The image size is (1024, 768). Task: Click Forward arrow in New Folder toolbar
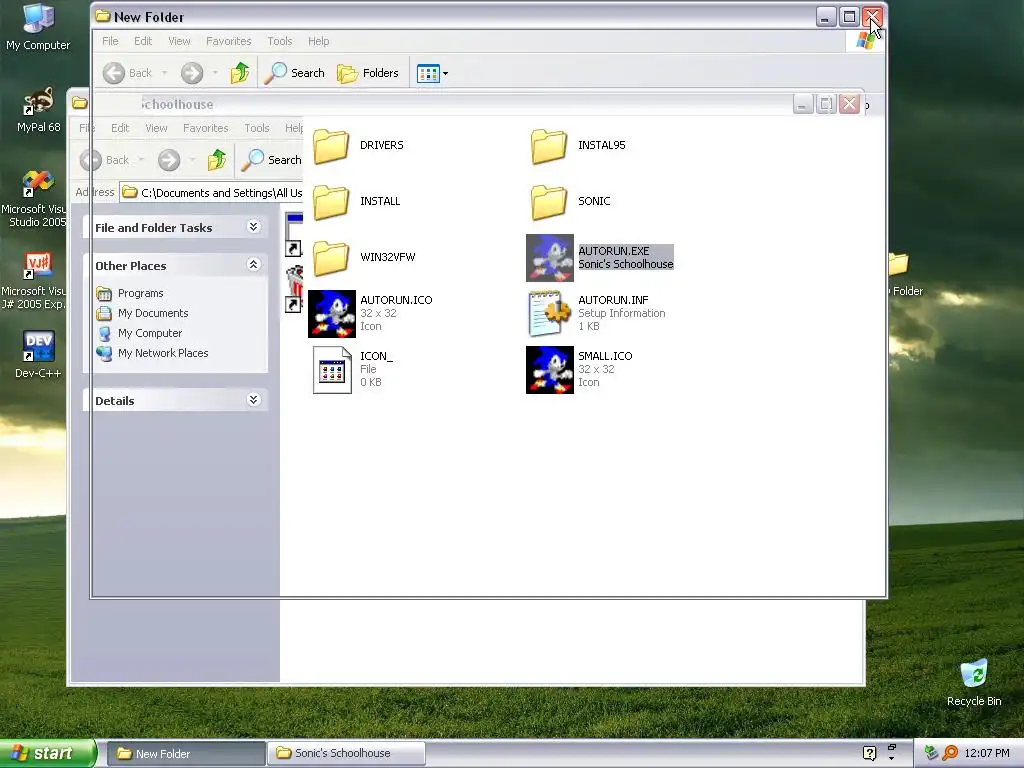pyautogui.click(x=192, y=73)
